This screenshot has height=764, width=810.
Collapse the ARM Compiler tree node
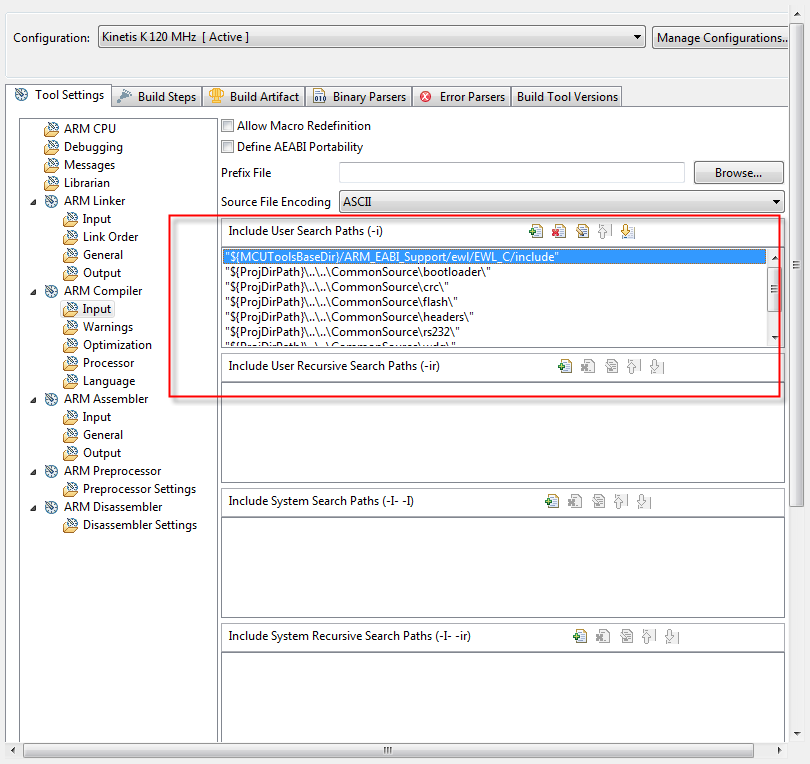[x=34, y=292]
